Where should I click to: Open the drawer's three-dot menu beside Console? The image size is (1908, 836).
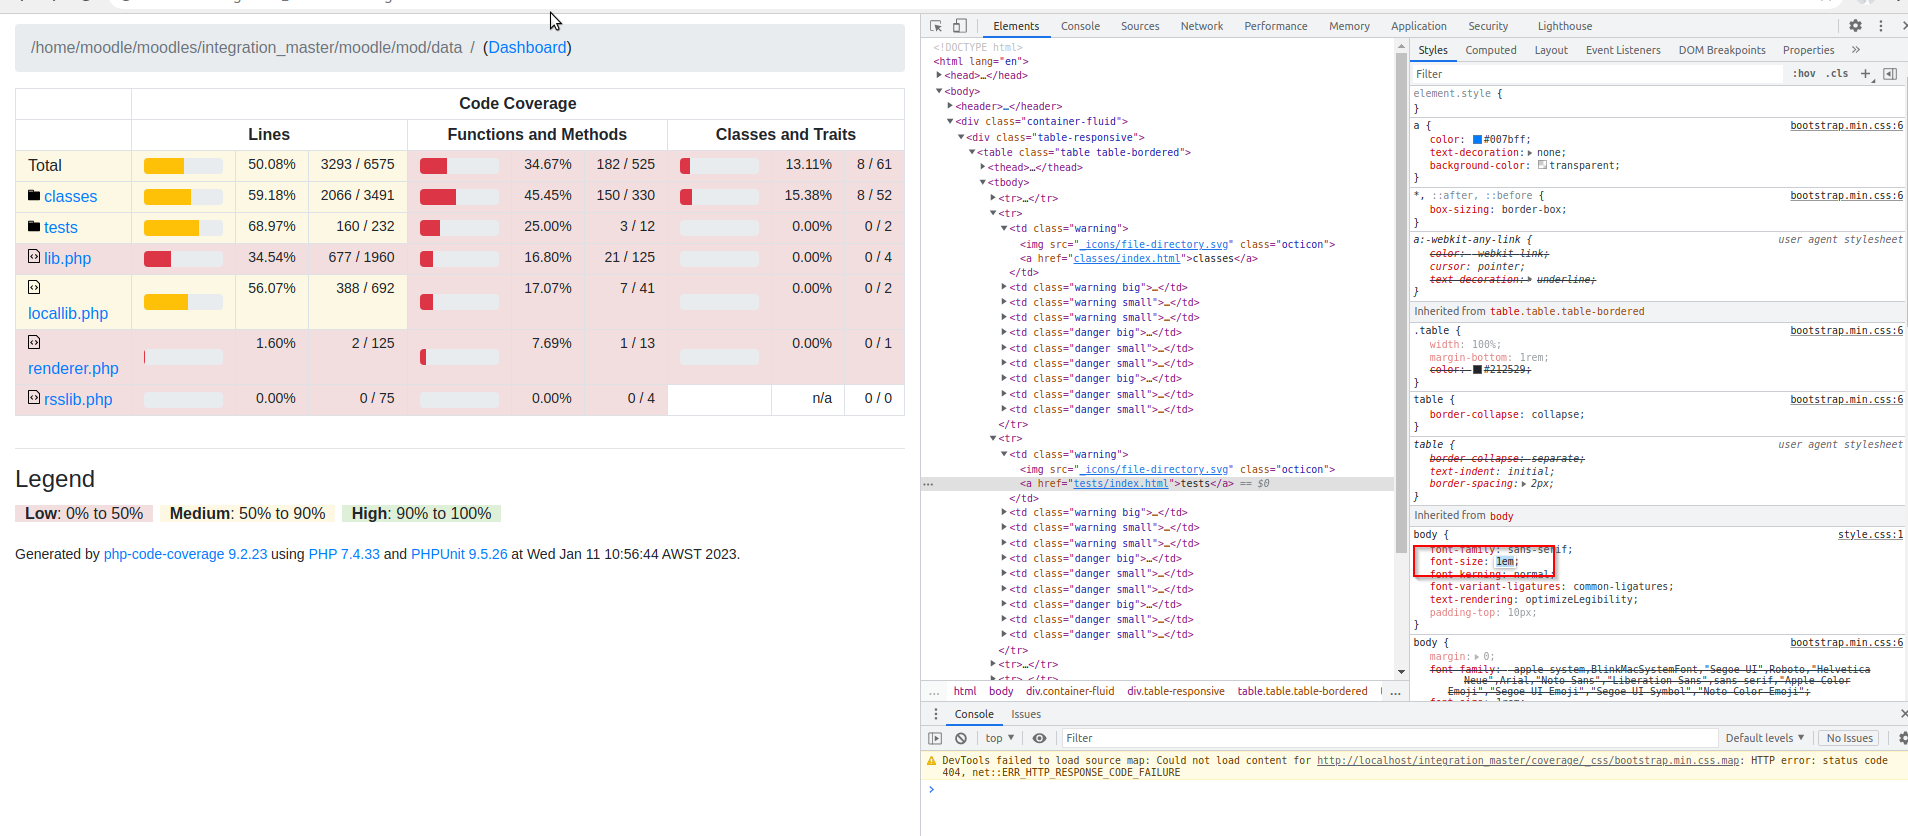pos(936,714)
